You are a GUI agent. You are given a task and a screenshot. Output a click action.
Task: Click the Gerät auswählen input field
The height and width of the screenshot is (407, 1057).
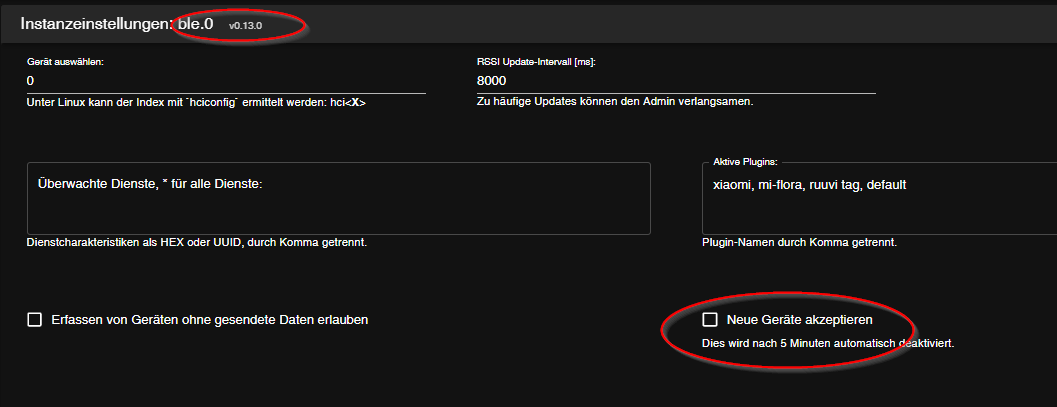226,80
